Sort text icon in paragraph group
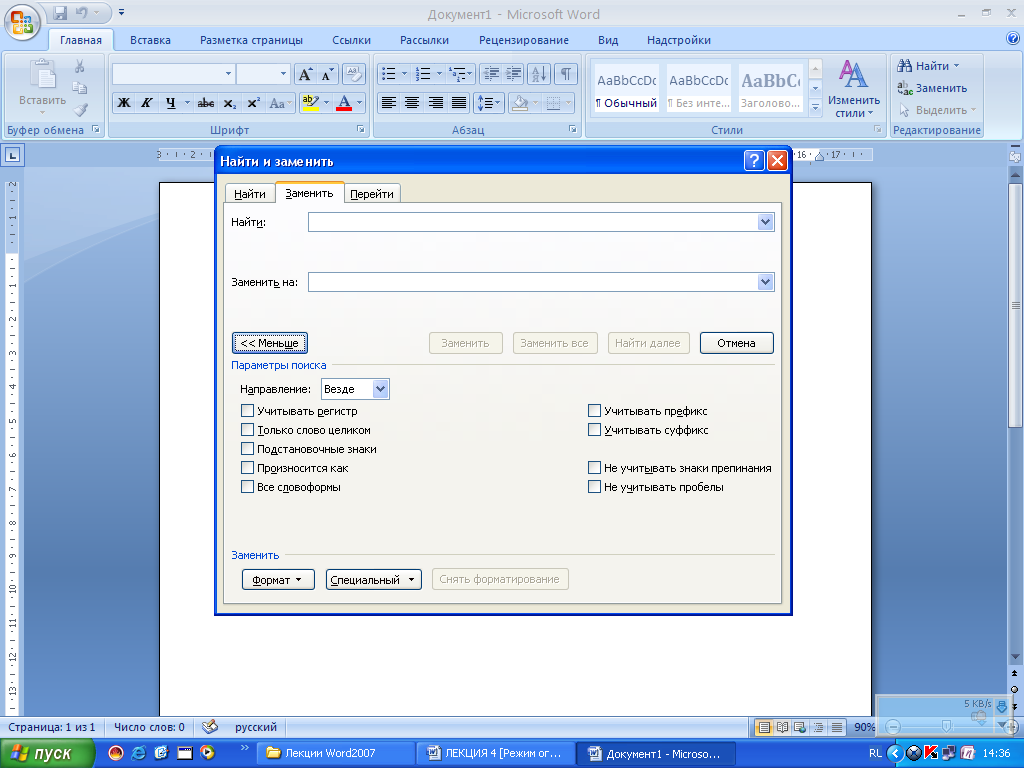 [x=539, y=74]
